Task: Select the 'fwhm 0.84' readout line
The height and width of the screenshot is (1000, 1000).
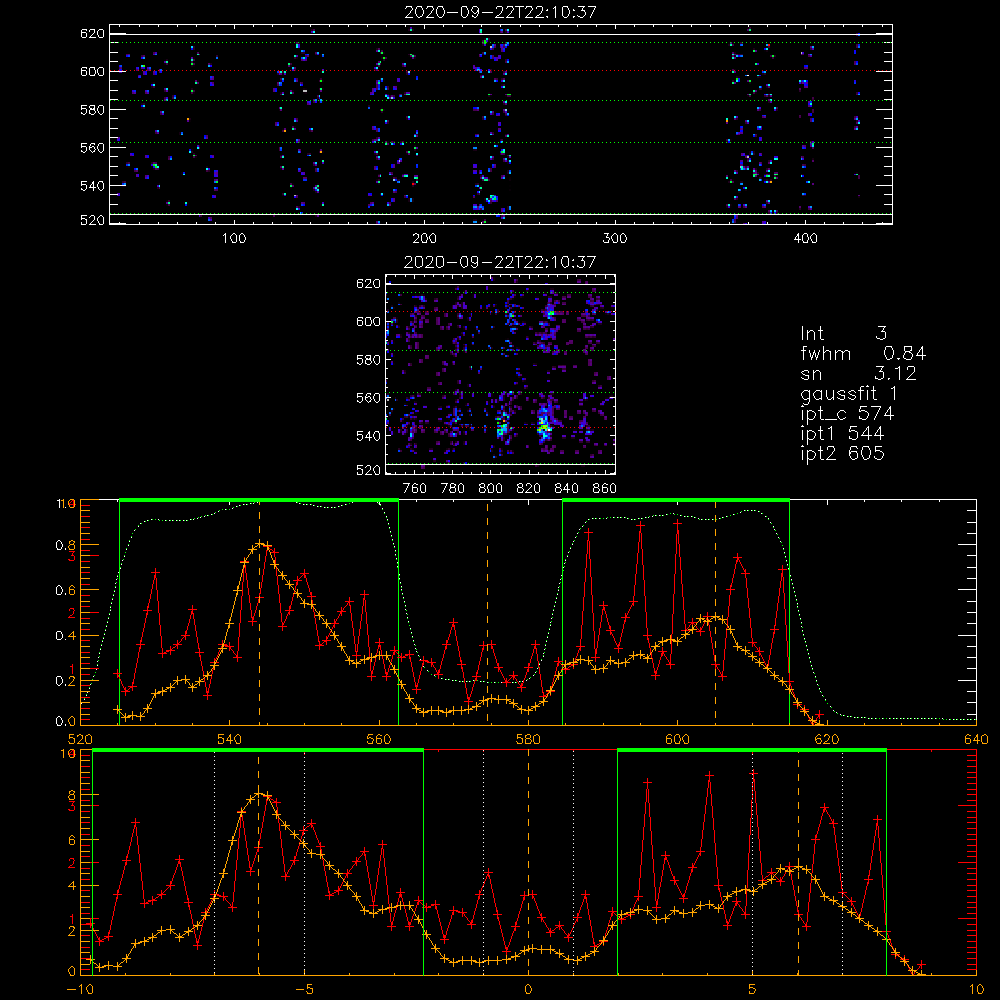Action: 863,353
